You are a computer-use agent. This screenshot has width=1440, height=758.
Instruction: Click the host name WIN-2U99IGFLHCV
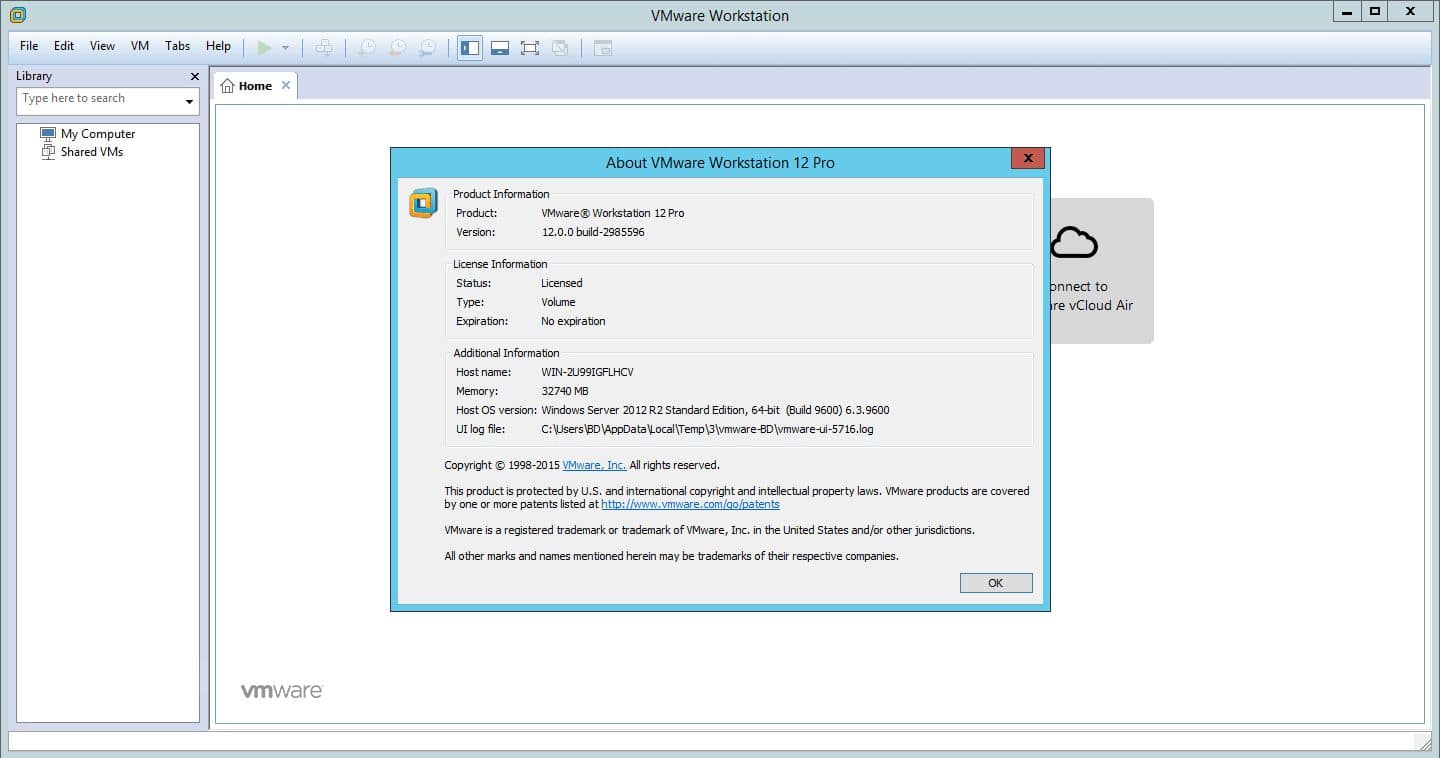[x=587, y=372]
